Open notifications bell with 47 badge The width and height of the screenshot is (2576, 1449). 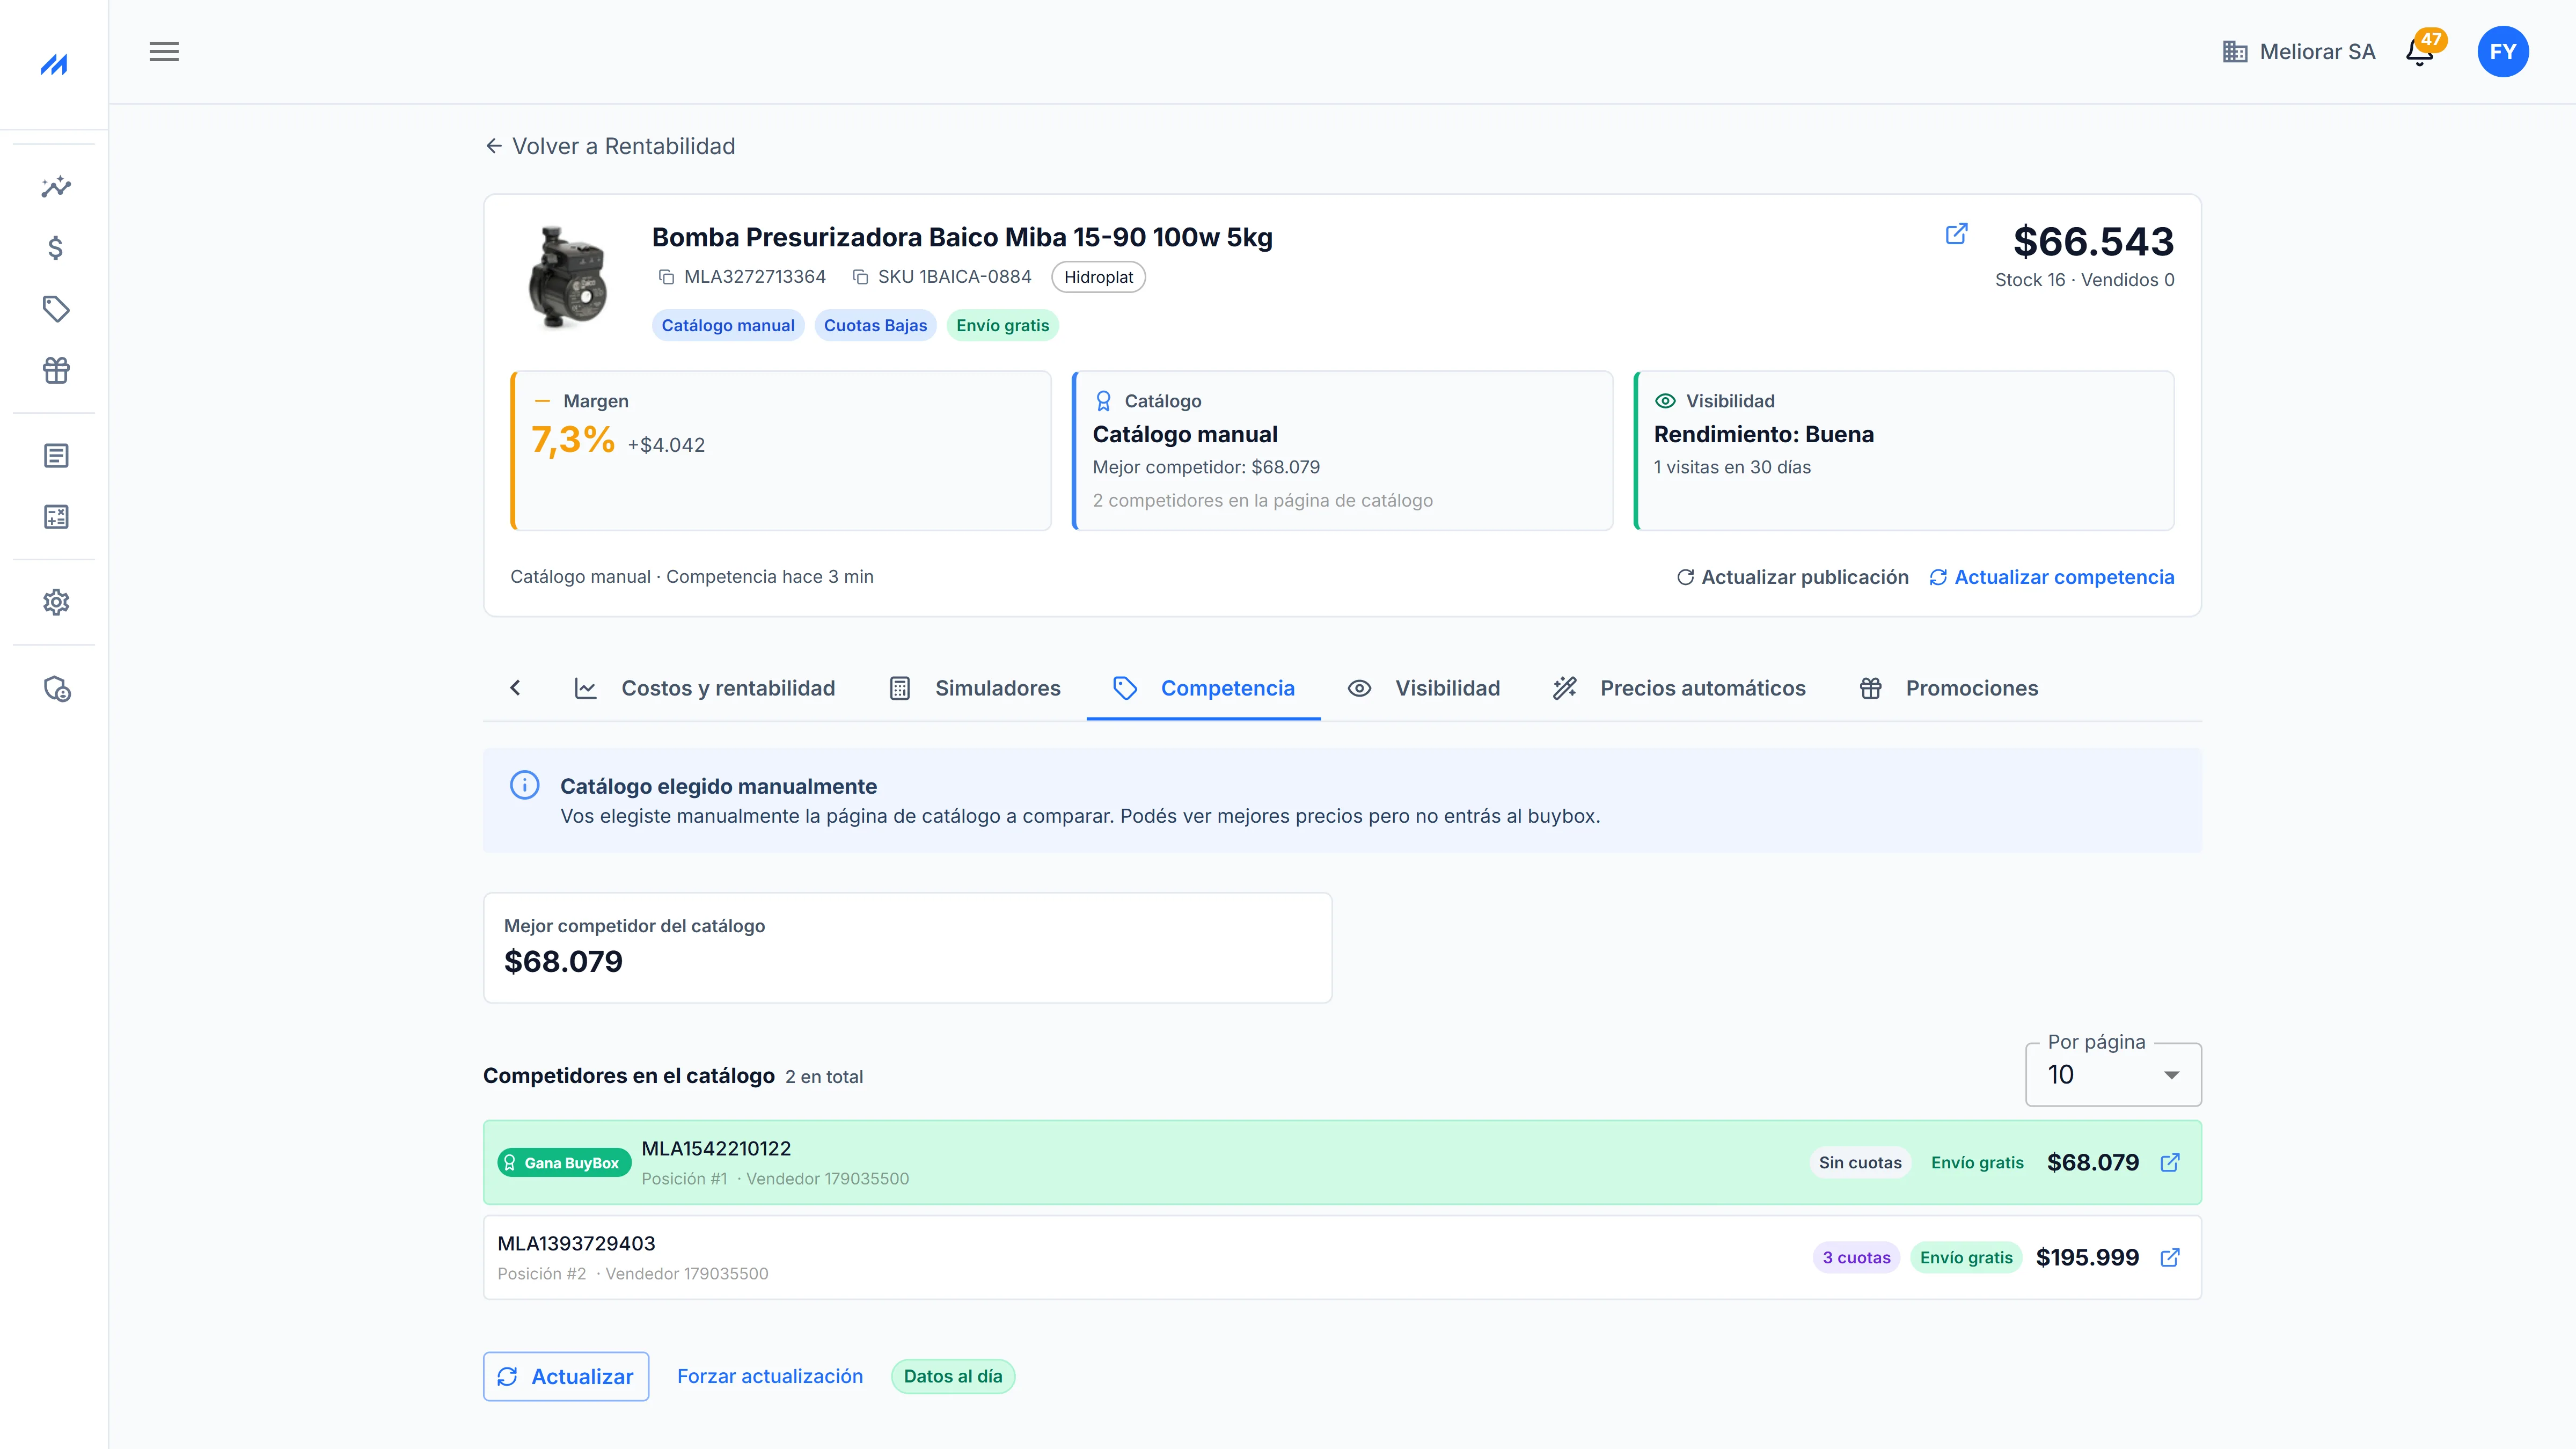2421,50
